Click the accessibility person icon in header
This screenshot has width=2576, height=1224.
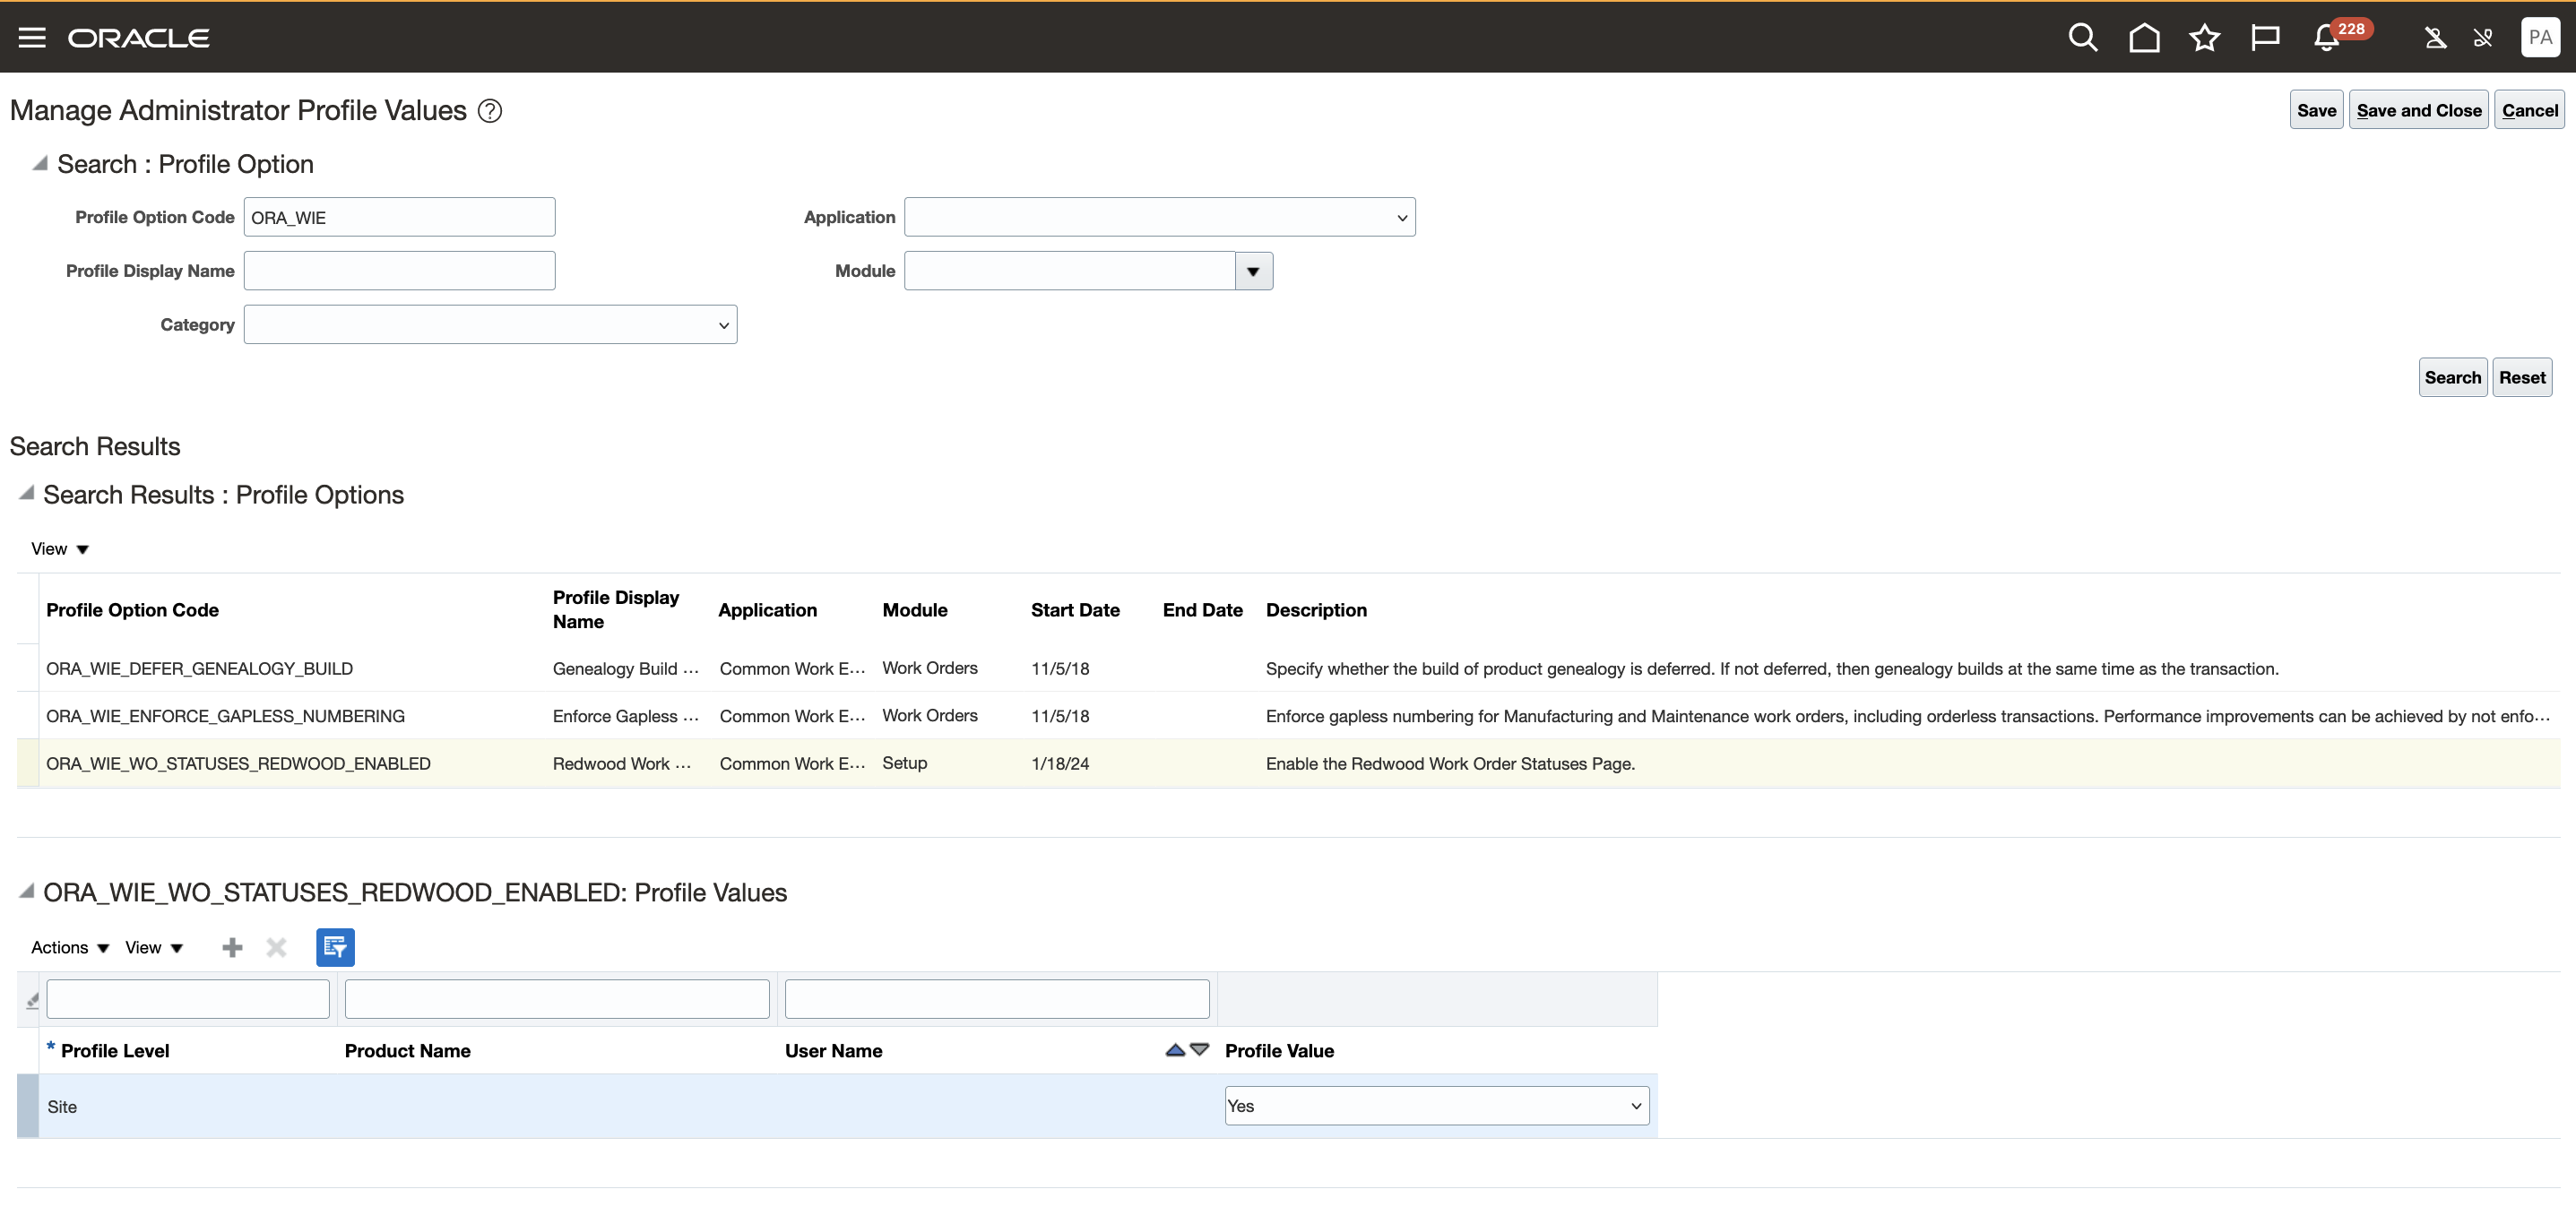point(2435,38)
